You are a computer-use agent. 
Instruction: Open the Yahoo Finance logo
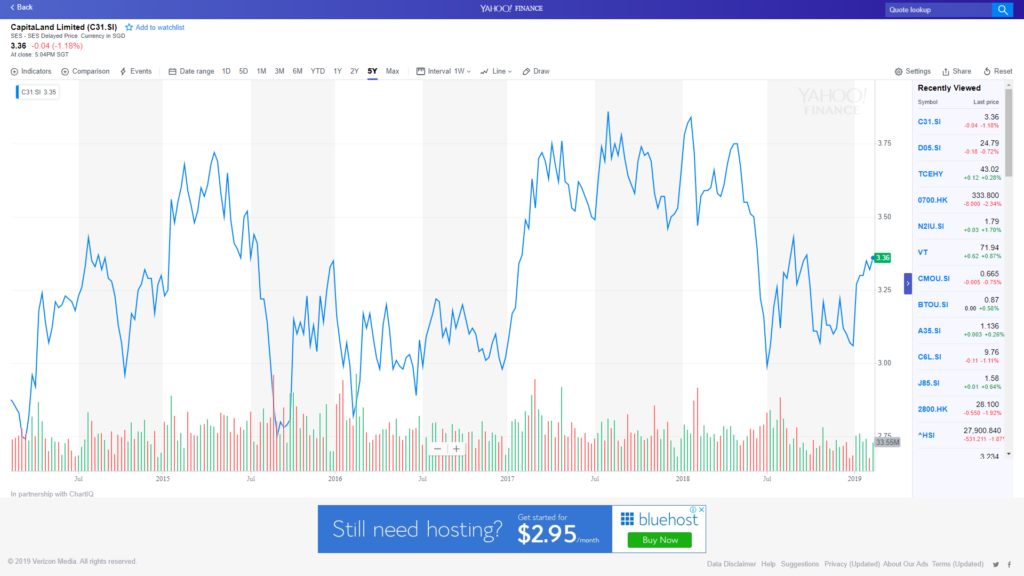(511, 8)
